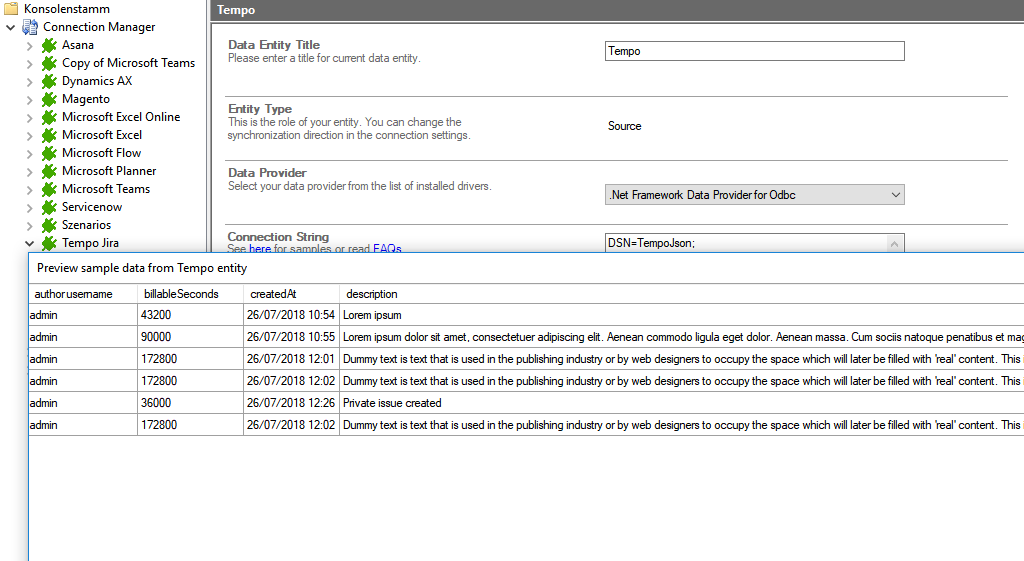1024x561 pixels.
Task: Click the Konsolenstamm folder icon
Action: pyautogui.click(x=11, y=9)
